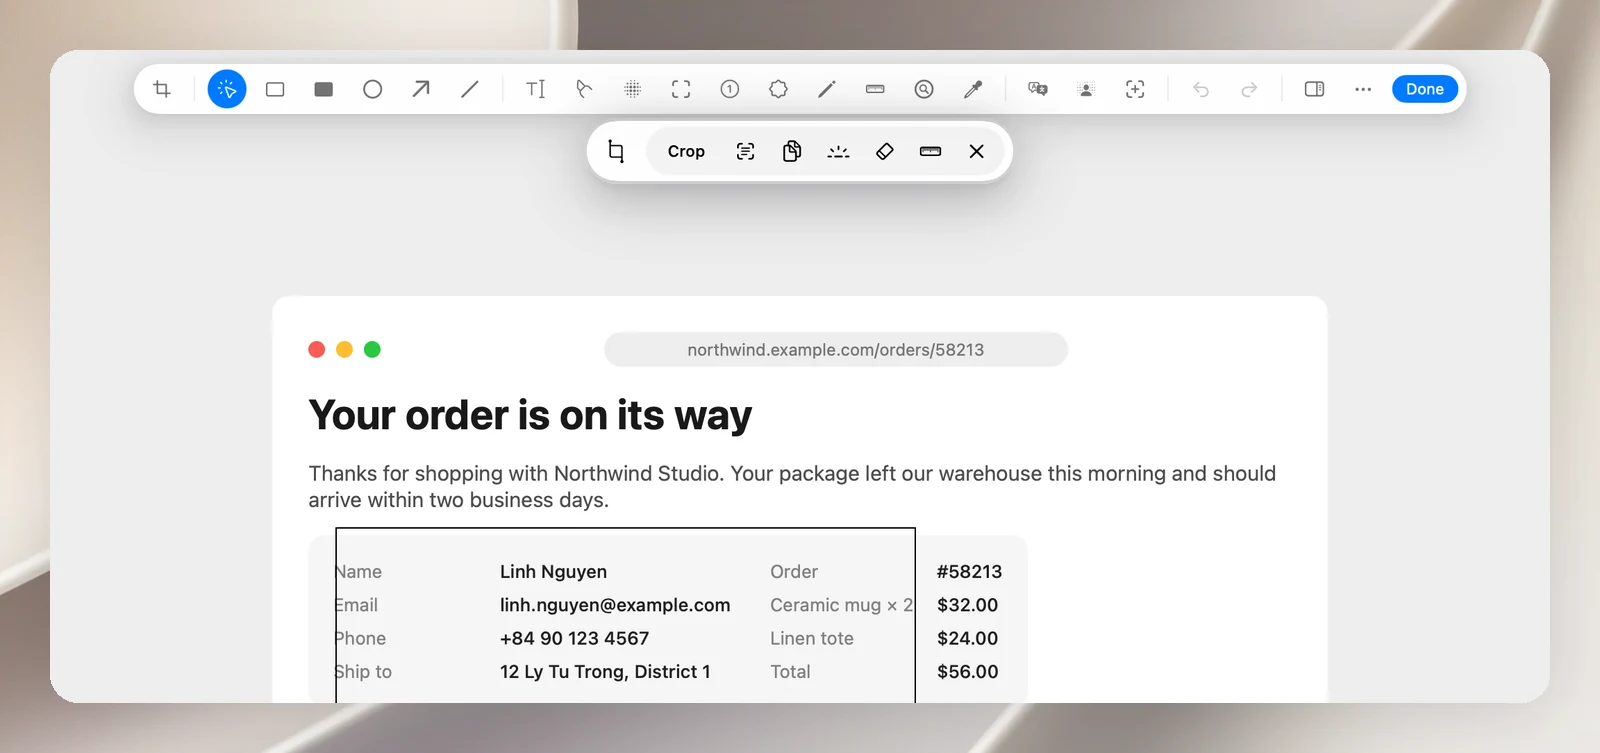Click the crop handles icon in the selection bar

[616, 151]
